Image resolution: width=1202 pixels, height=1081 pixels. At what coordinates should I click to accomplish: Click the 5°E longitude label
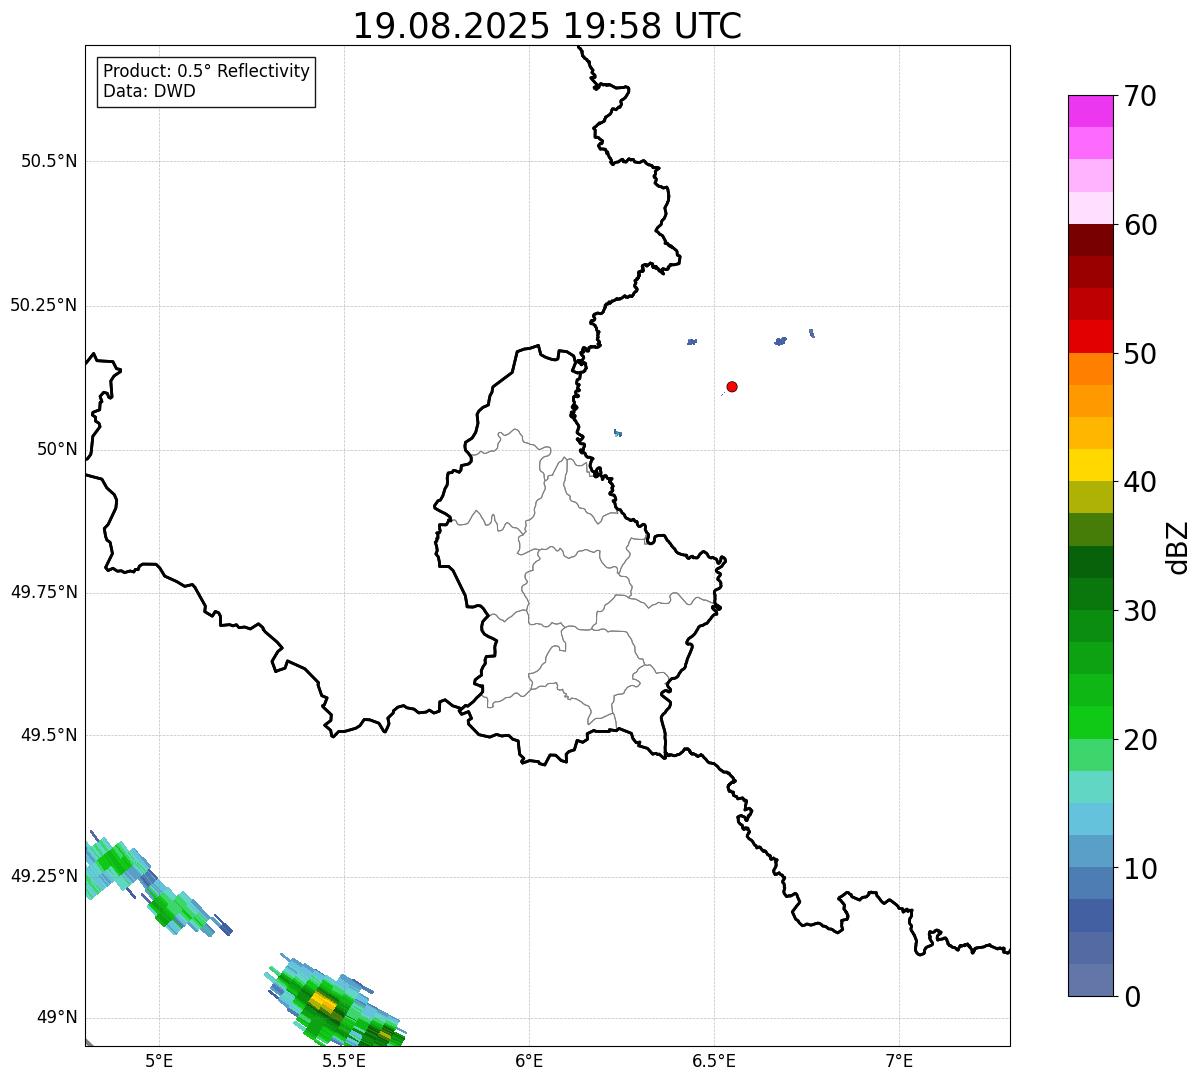coord(159,1060)
